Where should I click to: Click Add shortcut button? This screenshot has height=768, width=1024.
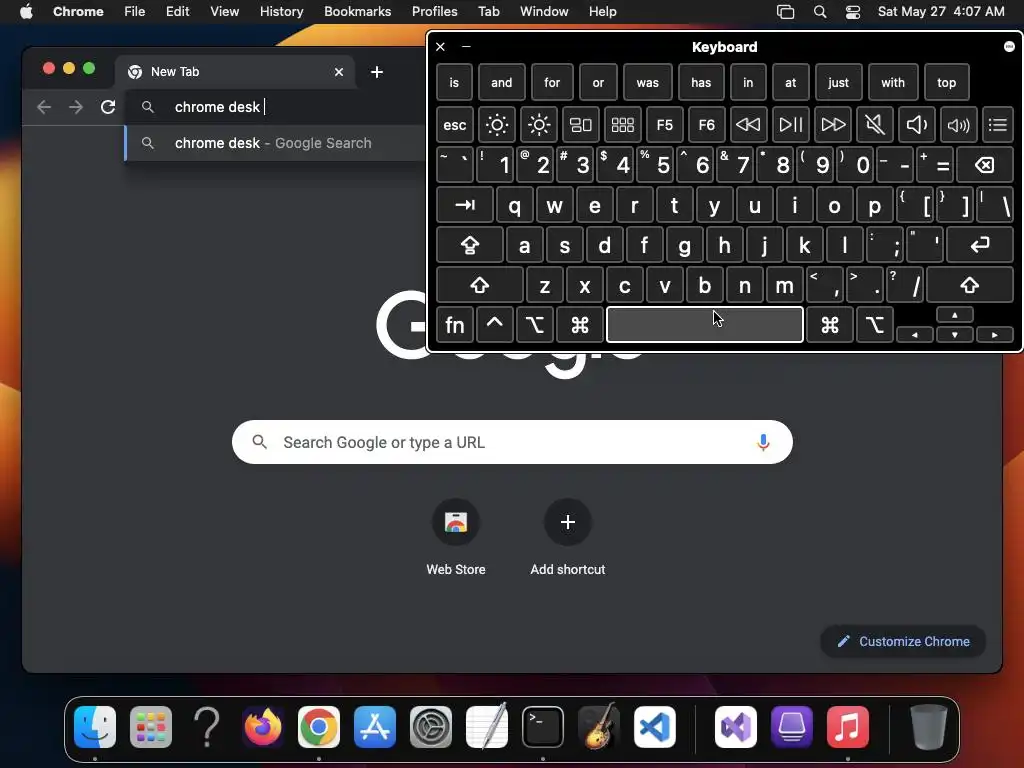[x=568, y=538]
